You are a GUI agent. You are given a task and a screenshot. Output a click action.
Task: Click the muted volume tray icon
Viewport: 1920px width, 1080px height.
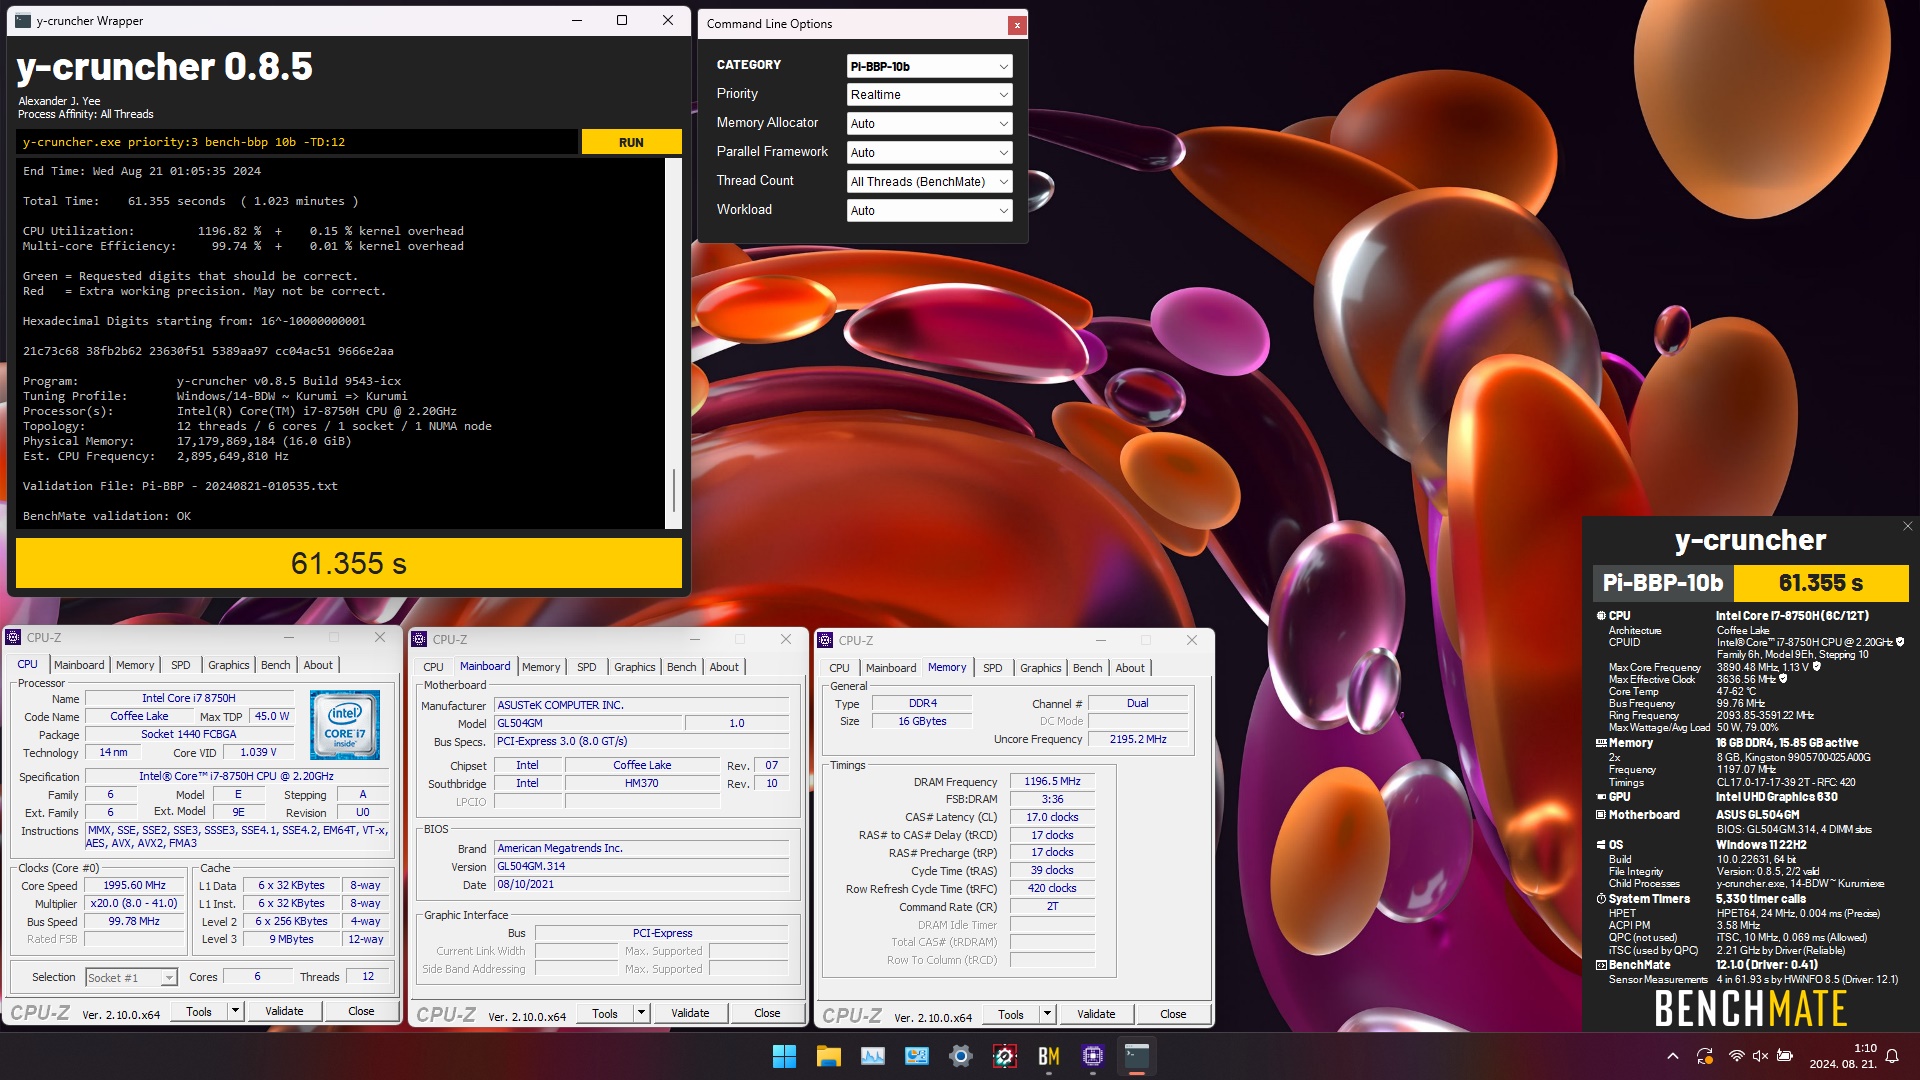tap(1760, 1056)
